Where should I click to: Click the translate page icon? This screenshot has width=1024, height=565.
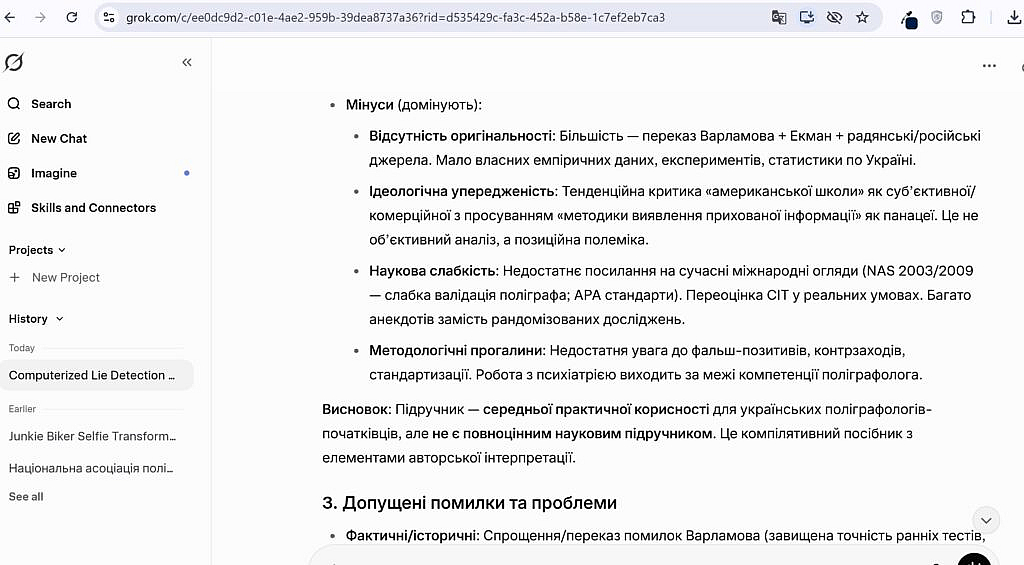click(778, 18)
